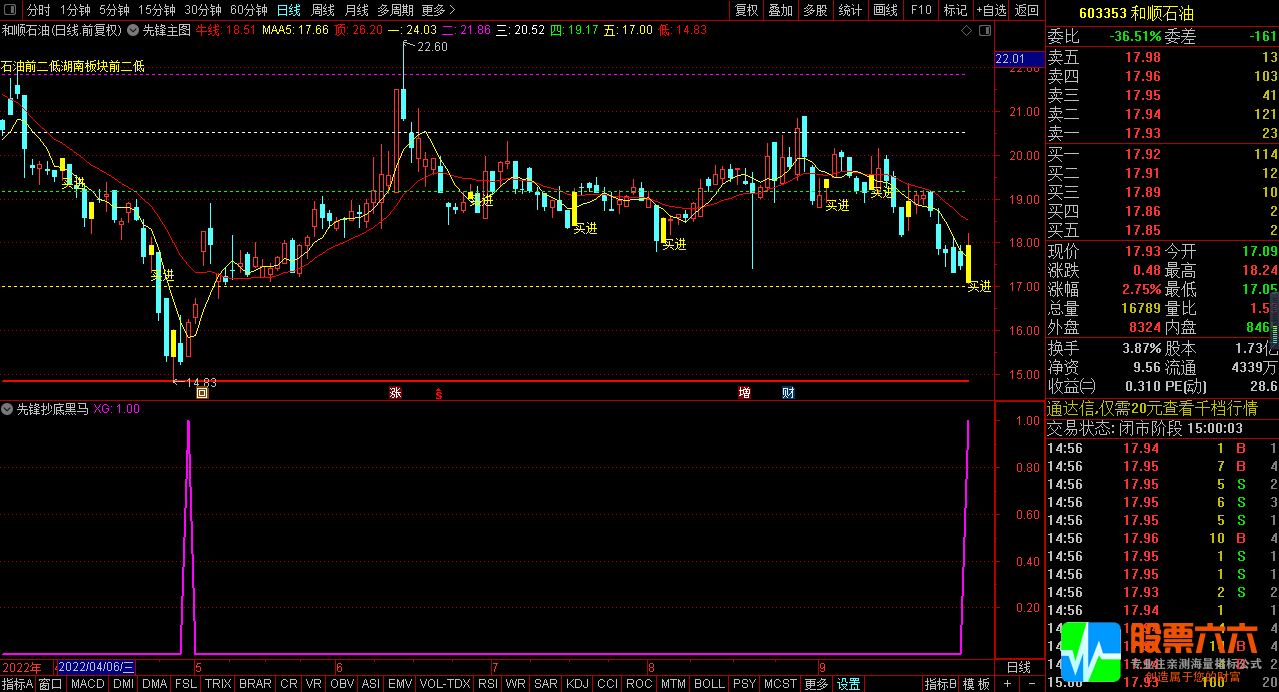The height and width of the screenshot is (692, 1279).
Task: Click the orange square event marker near 14.83
Action: (x=202, y=393)
